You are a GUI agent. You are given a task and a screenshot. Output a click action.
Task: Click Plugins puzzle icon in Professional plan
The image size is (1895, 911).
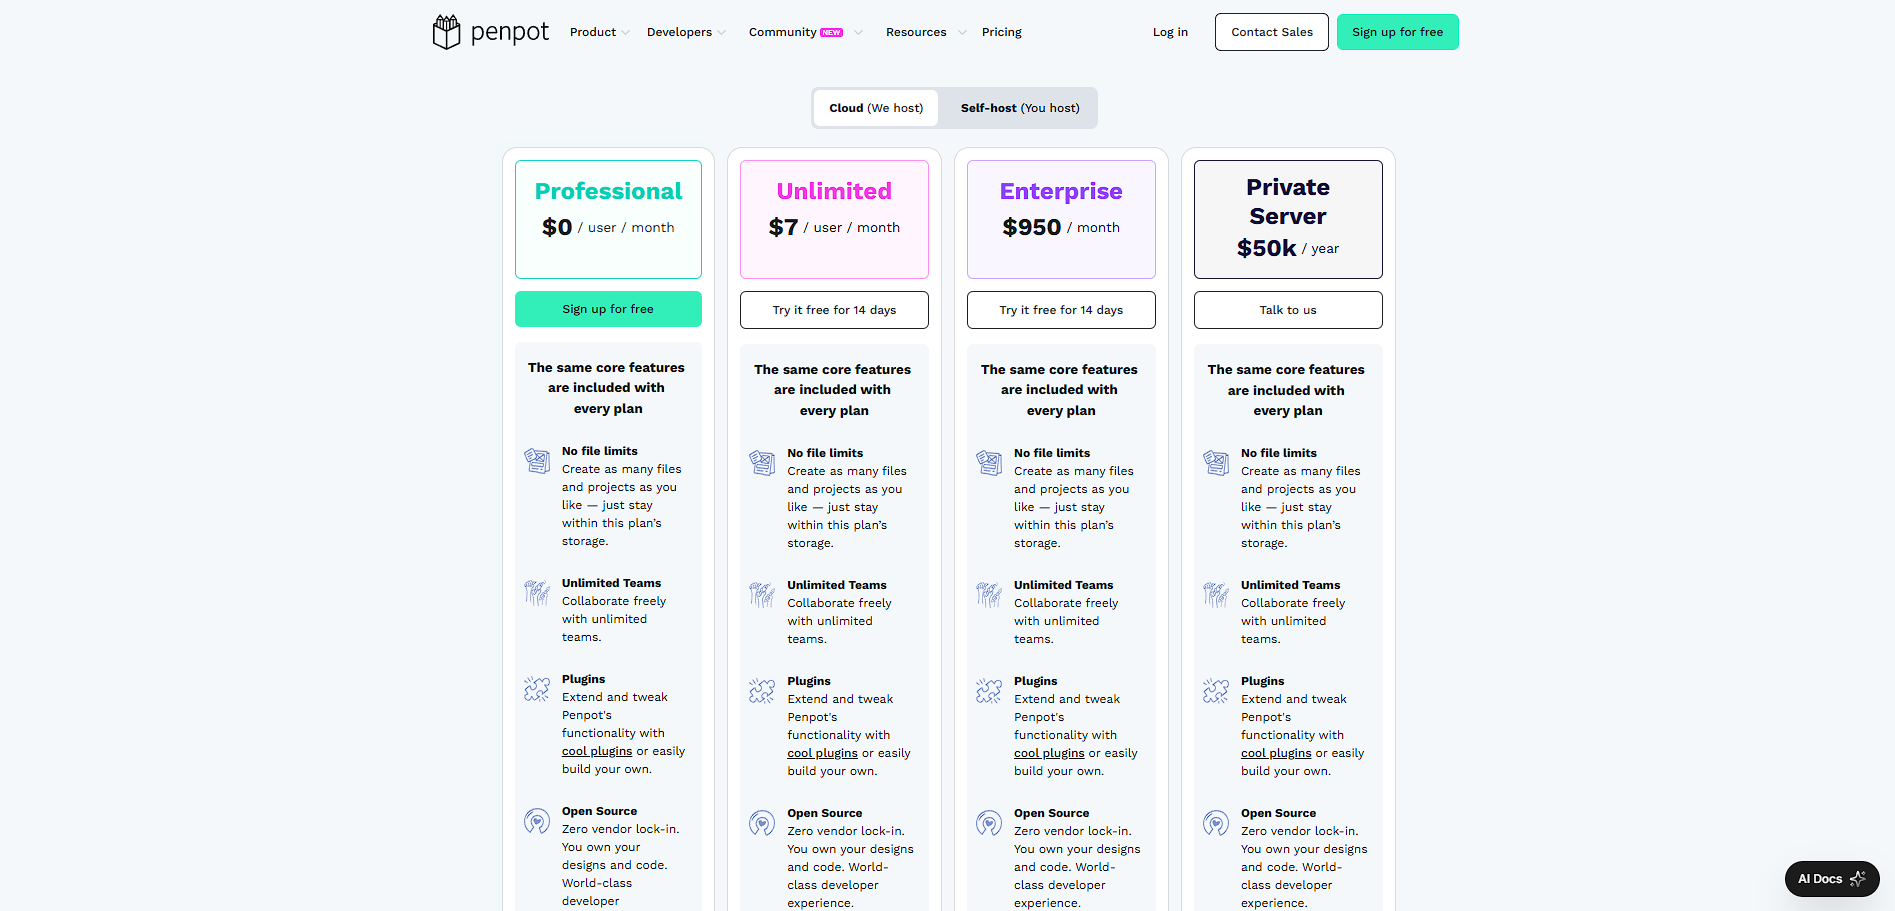coord(537,689)
